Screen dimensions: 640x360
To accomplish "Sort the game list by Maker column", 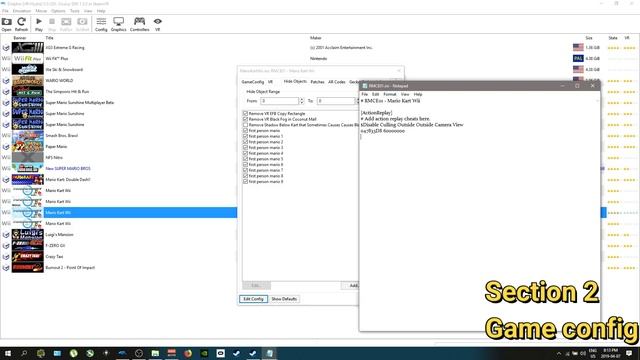I will pyautogui.click(x=315, y=38).
